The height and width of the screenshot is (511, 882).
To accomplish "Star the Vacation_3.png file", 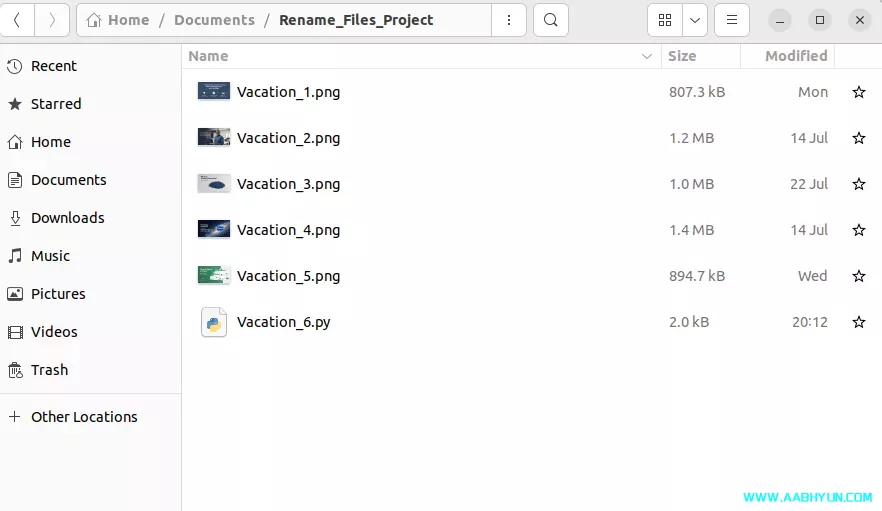I will point(858,184).
